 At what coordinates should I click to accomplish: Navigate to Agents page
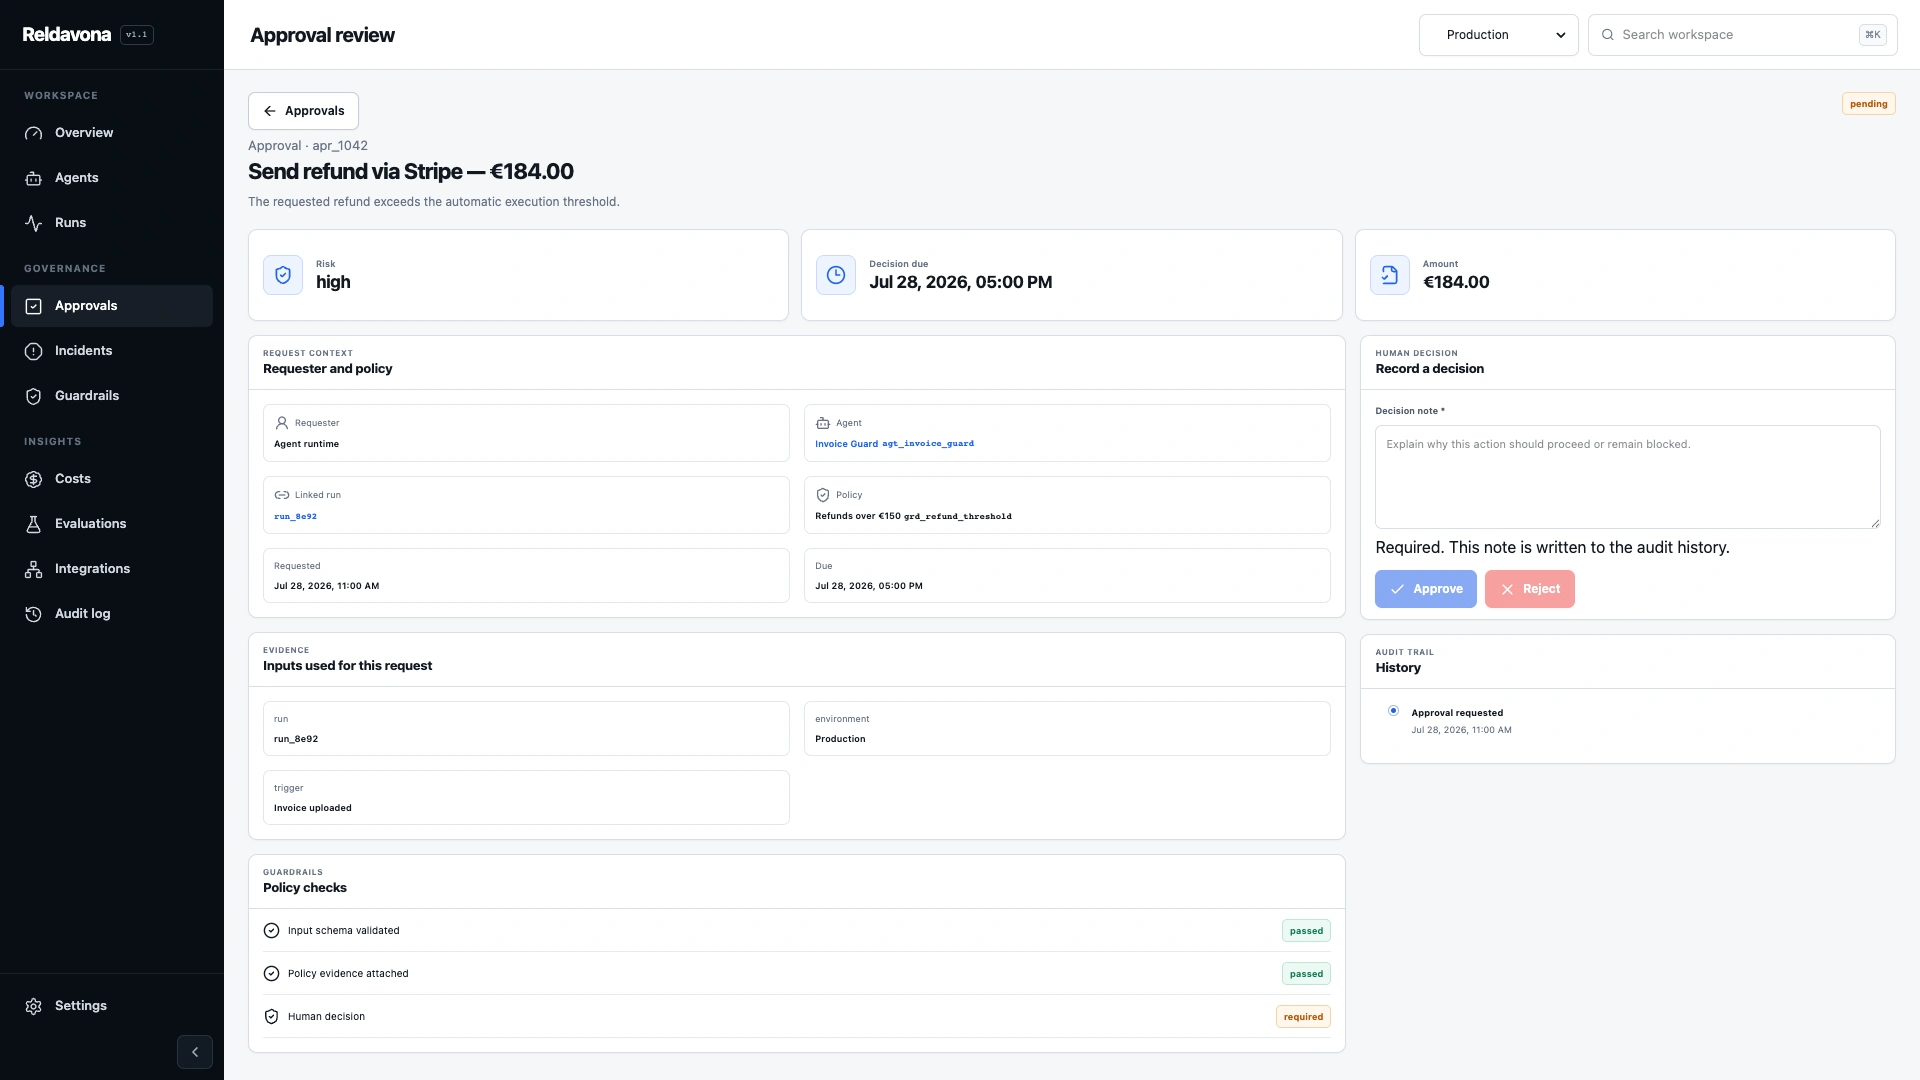tap(112, 178)
